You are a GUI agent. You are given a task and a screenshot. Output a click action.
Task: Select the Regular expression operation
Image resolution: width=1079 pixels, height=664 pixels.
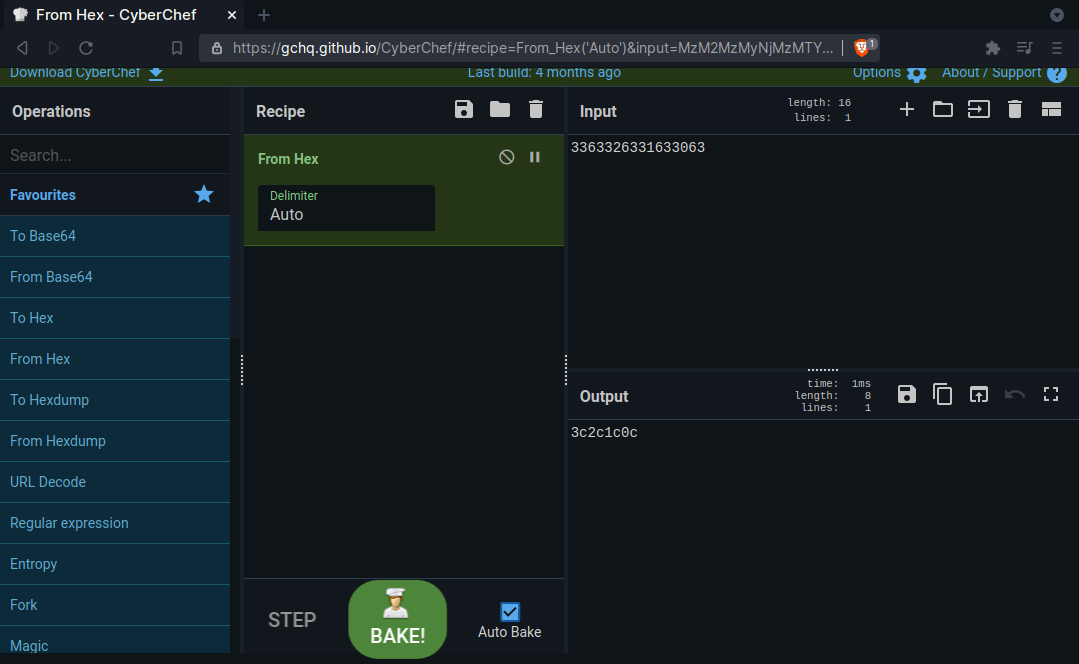[x=115, y=523]
